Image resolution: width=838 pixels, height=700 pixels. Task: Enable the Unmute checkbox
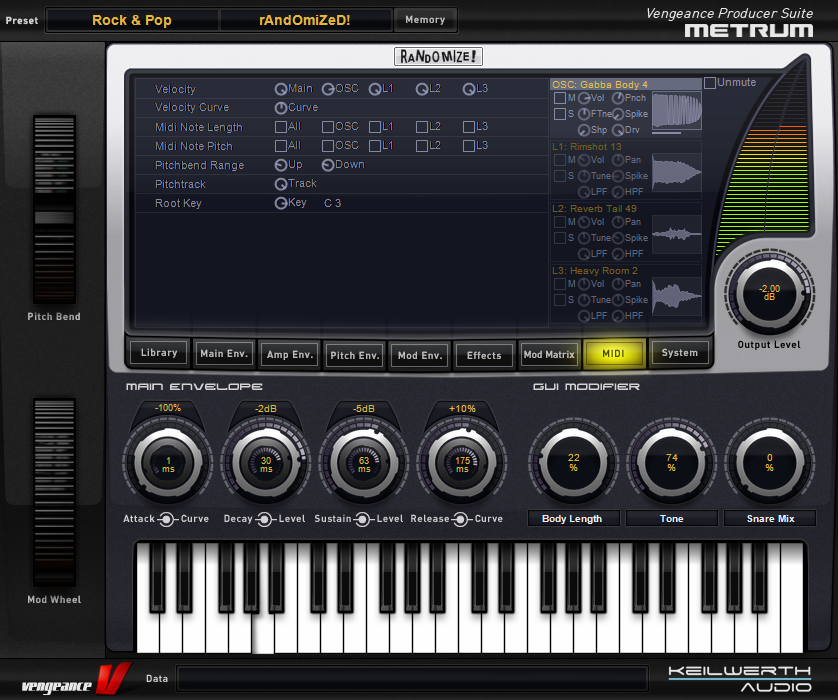710,83
